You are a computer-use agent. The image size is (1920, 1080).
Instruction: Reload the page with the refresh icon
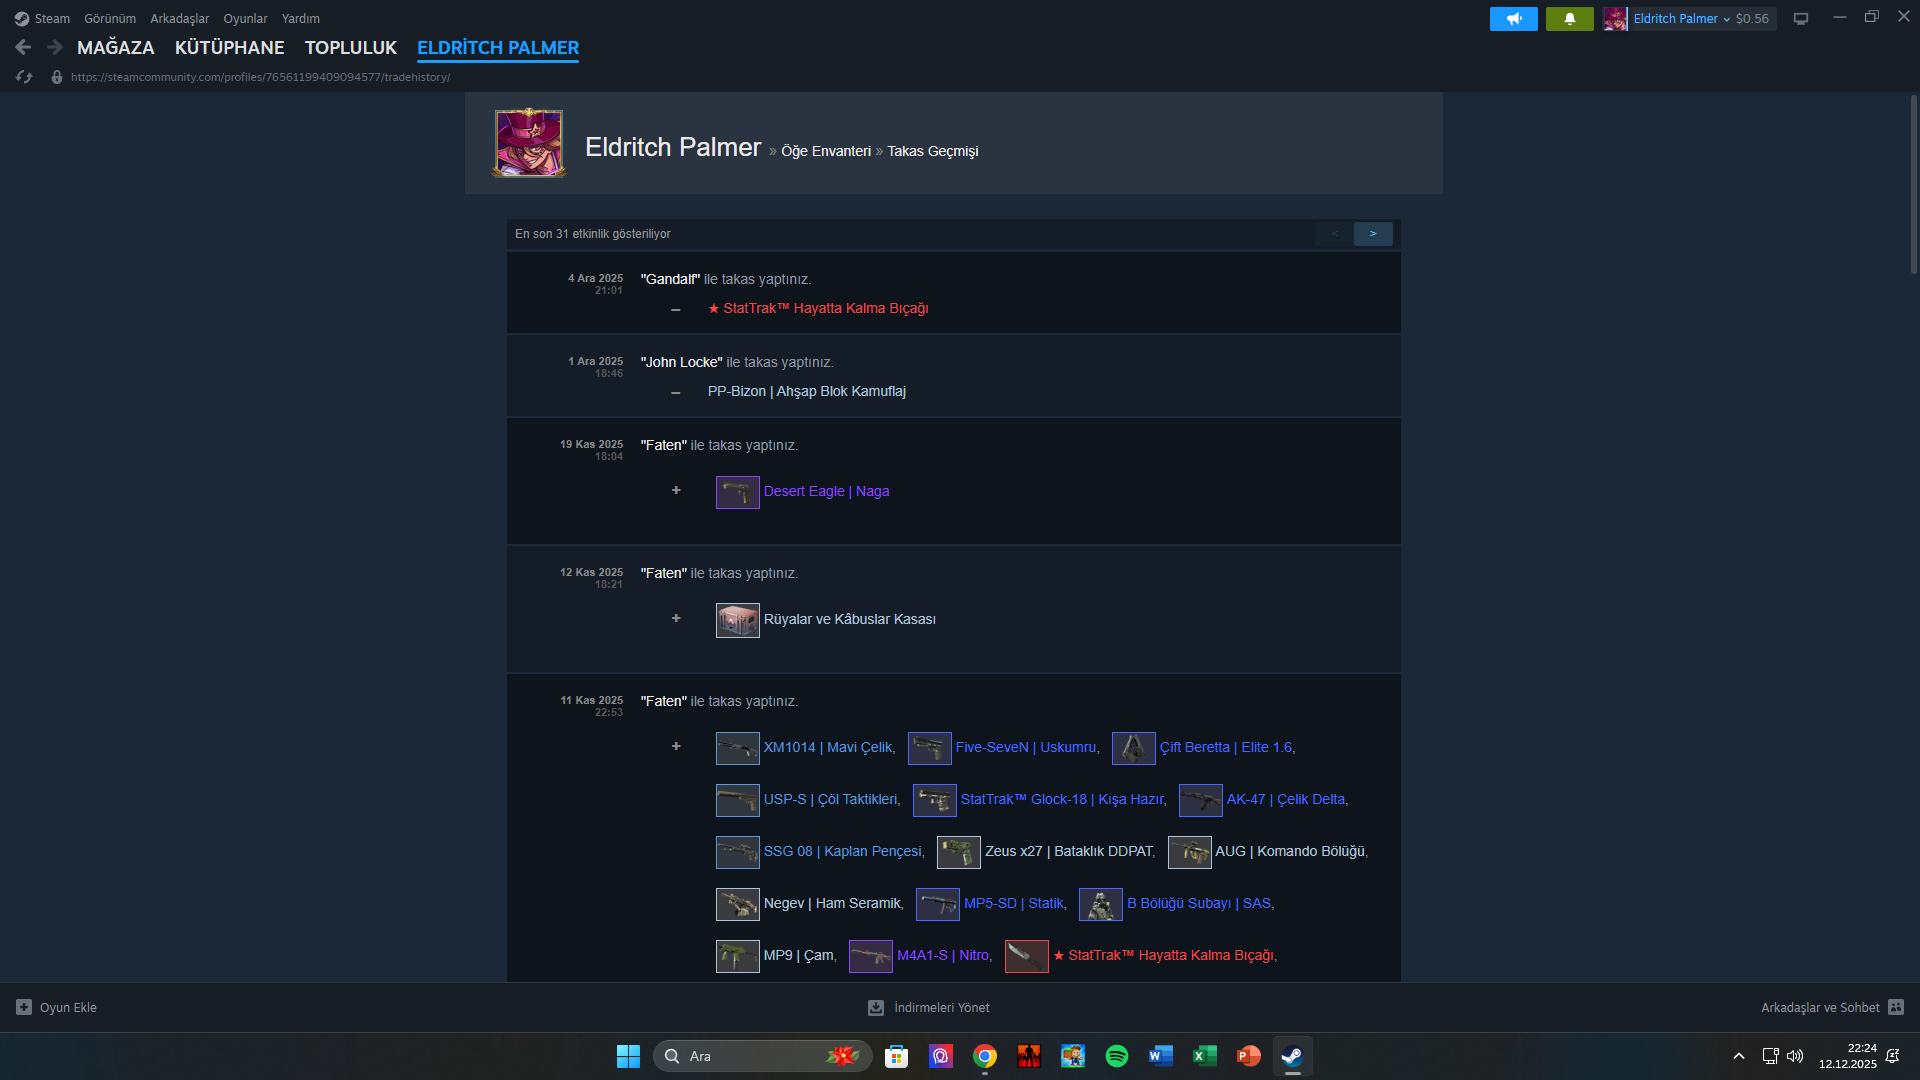pos(25,77)
